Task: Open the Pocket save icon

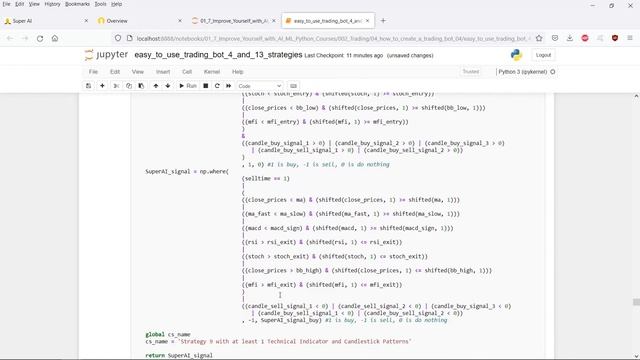Action: (555, 38)
